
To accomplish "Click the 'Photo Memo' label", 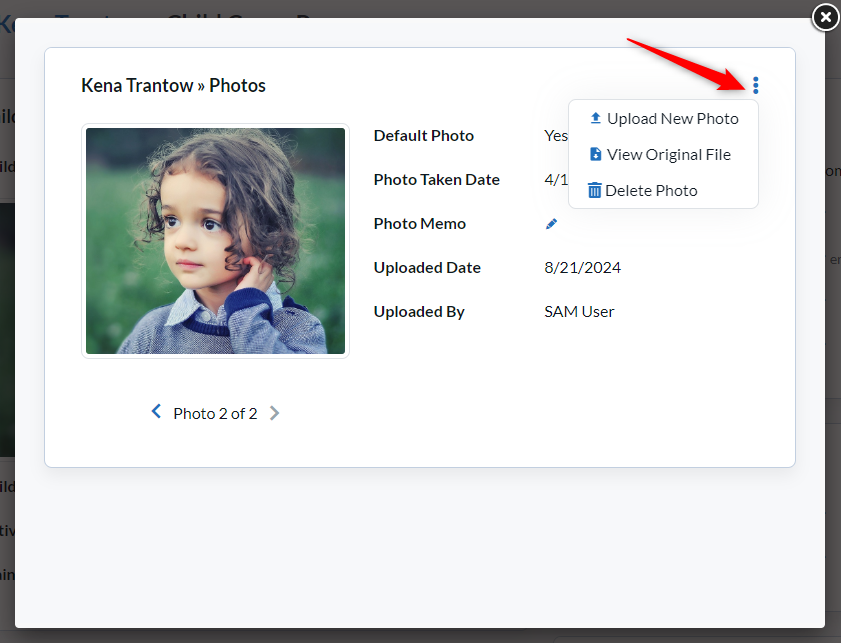I will pos(419,224).
